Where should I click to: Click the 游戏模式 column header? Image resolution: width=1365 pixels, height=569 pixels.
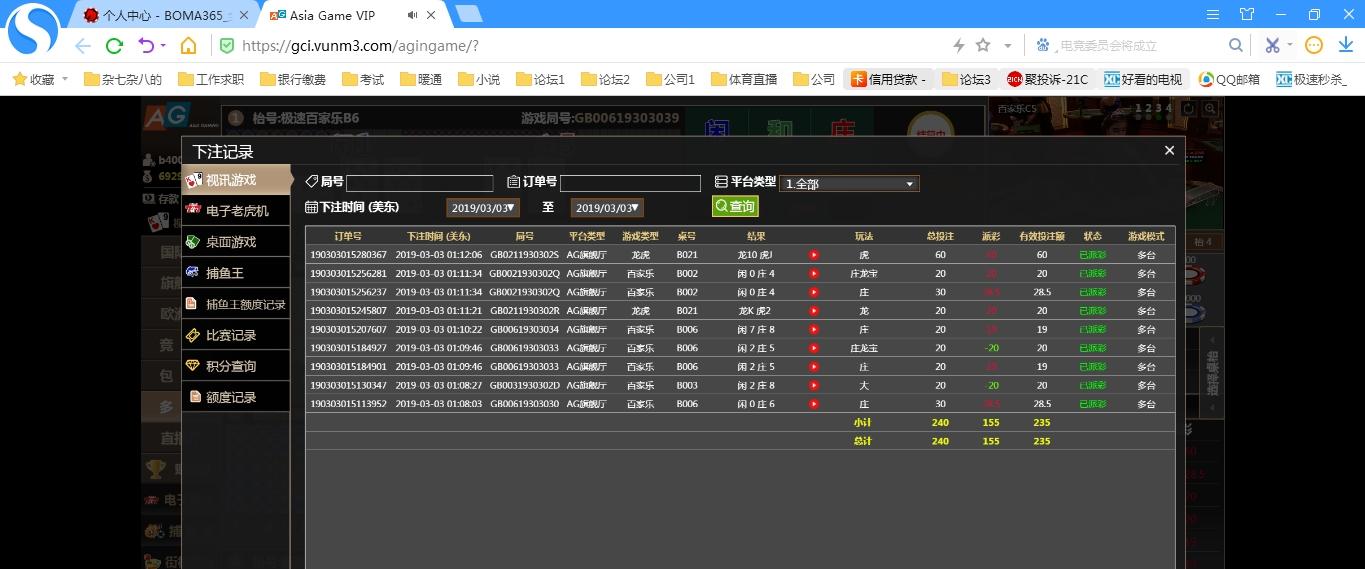[x=1146, y=236]
